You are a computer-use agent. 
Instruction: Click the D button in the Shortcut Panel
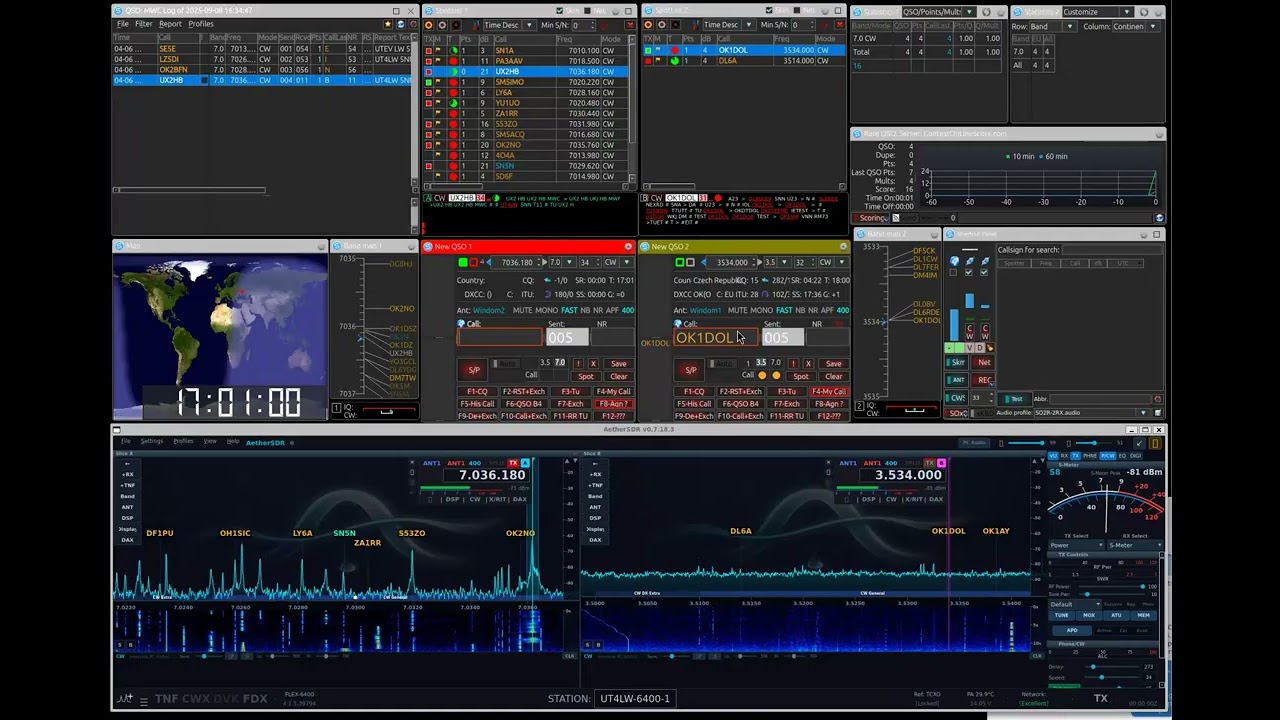tap(978, 348)
